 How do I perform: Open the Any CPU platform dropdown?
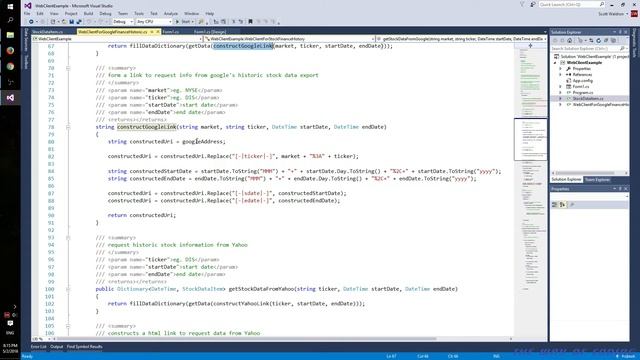click(154, 22)
